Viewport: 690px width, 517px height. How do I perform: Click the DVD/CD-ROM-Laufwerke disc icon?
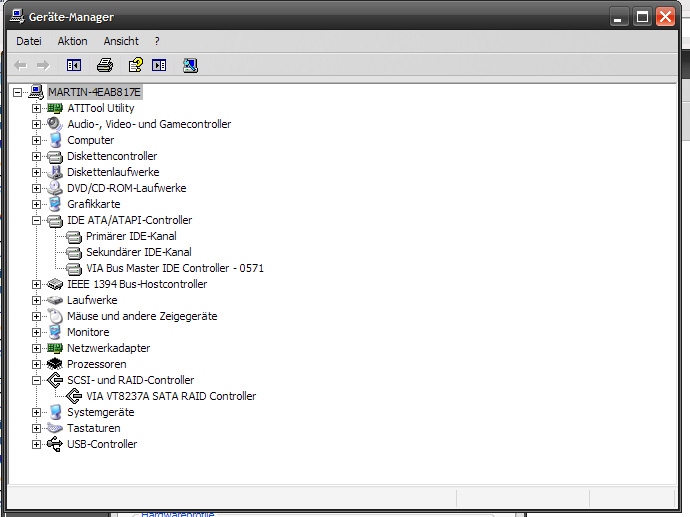pyautogui.click(x=55, y=188)
